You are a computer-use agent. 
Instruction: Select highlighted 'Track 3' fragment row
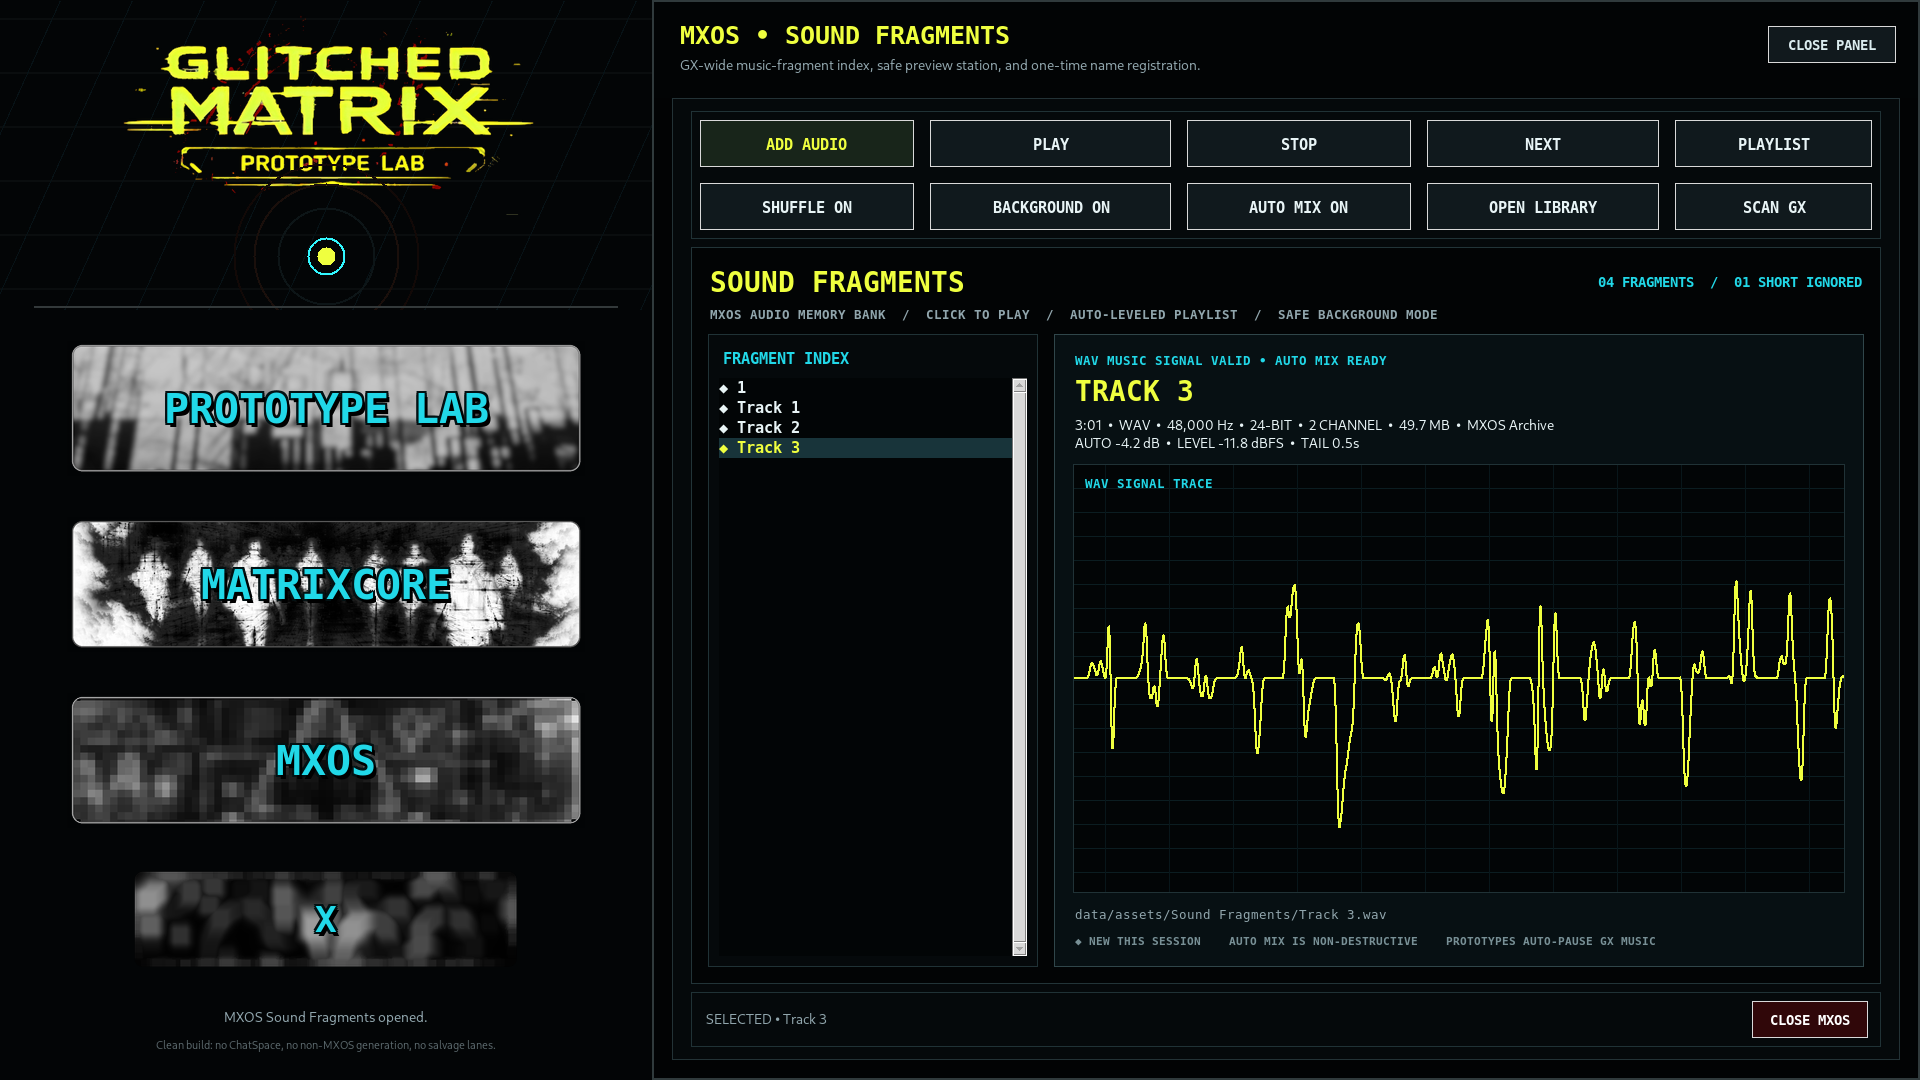tap(865, 448)
